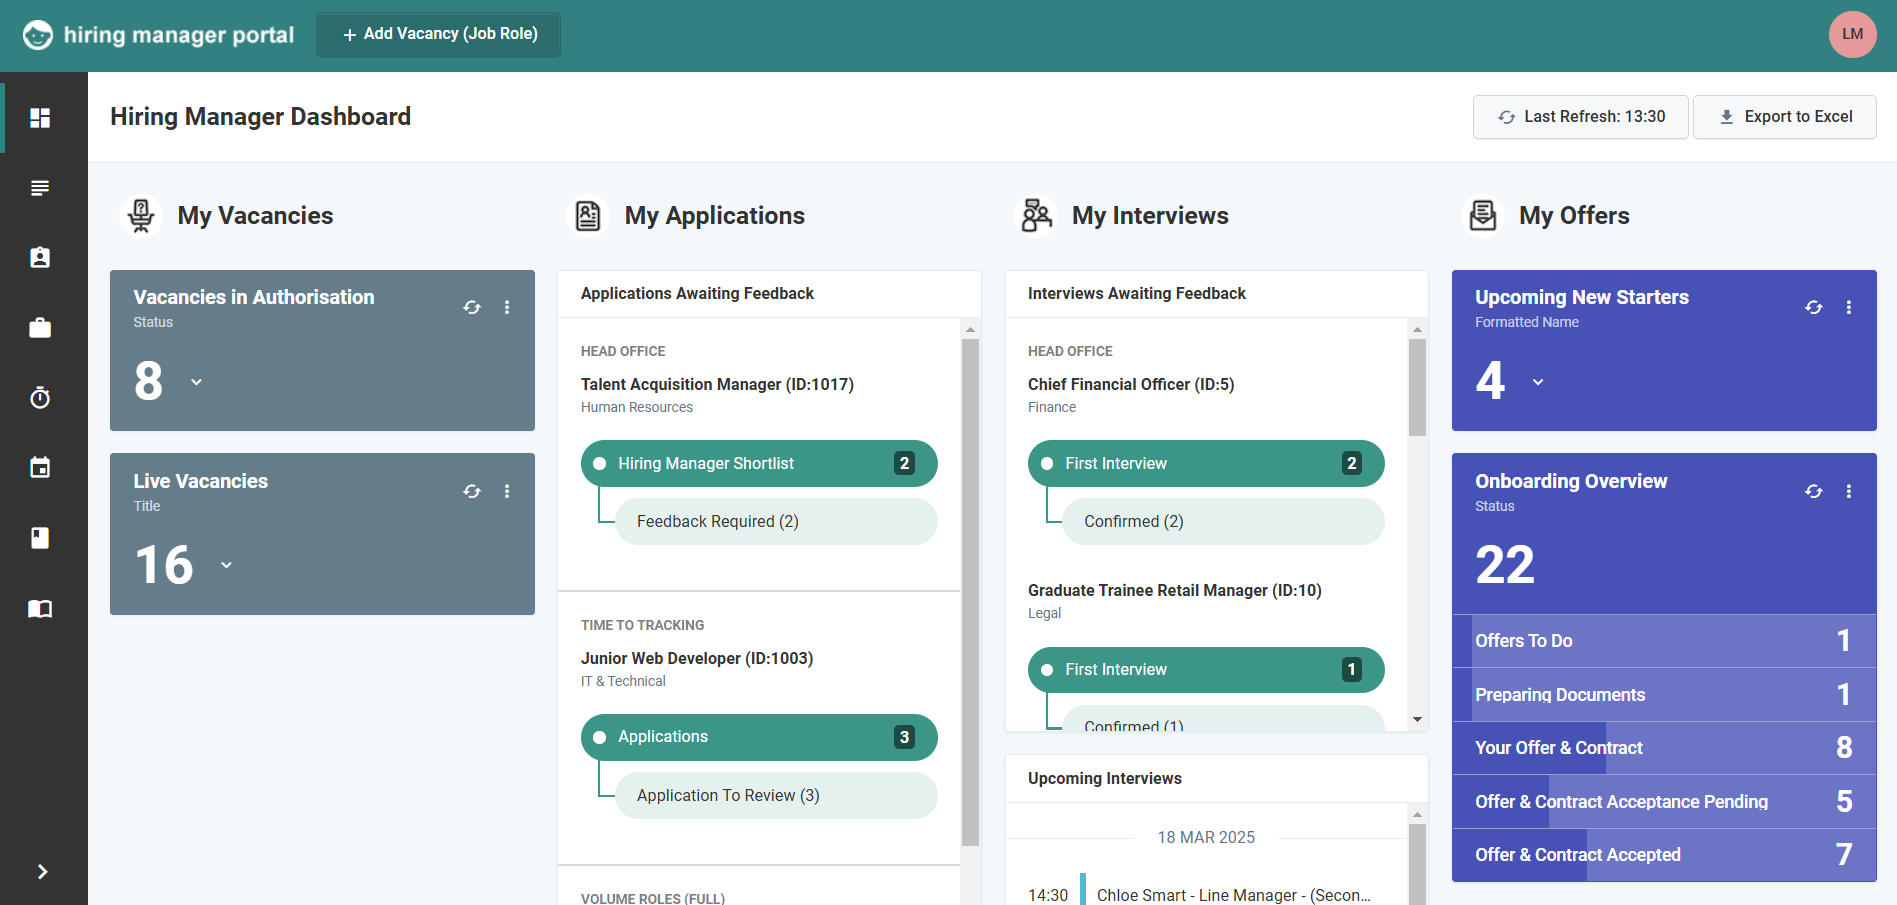This screenshot has width=1897, height=905.
Task: Select First Interview for Graduate Trainee Retail Manager
Action: (x=1206, y=669)
